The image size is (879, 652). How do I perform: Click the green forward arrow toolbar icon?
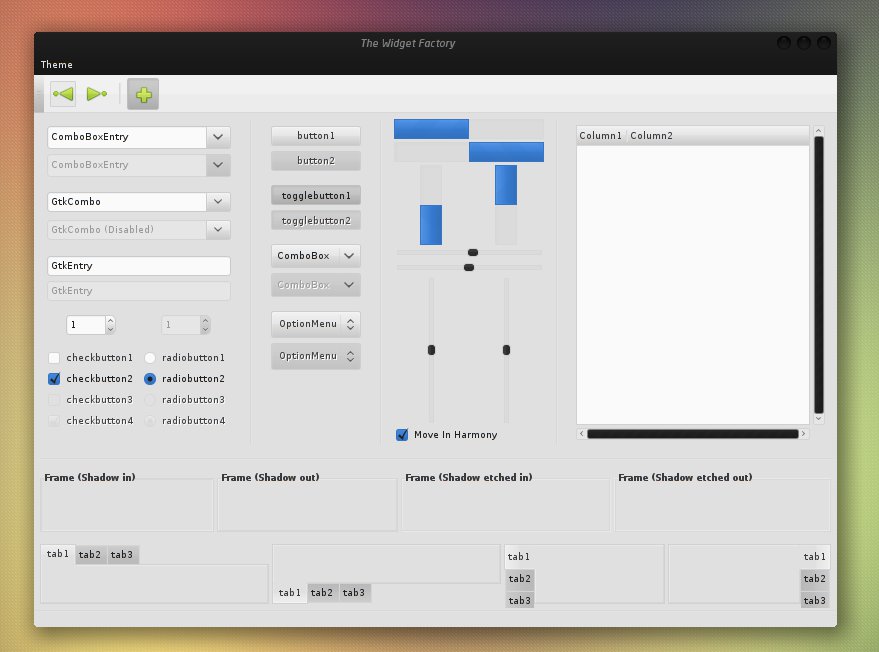tap(96, 94)
